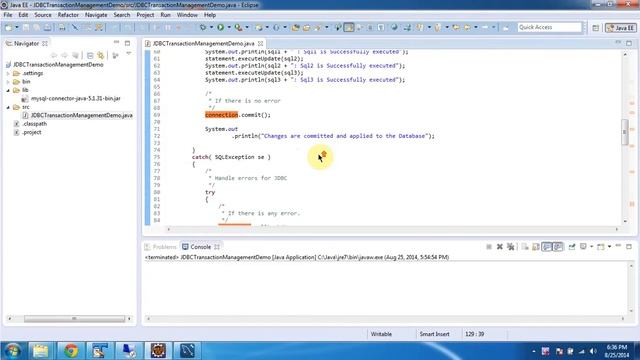Viewport: 640px width, 360px height.
Task: Open Windows Explorer from the taskbar
Action: (41, 351)
